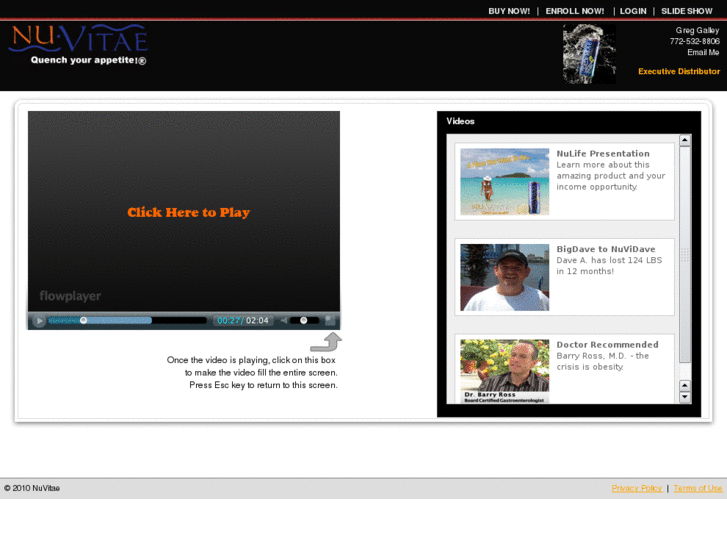Click the Videos panel heading
727x545 pixels.
coord(460,121)
